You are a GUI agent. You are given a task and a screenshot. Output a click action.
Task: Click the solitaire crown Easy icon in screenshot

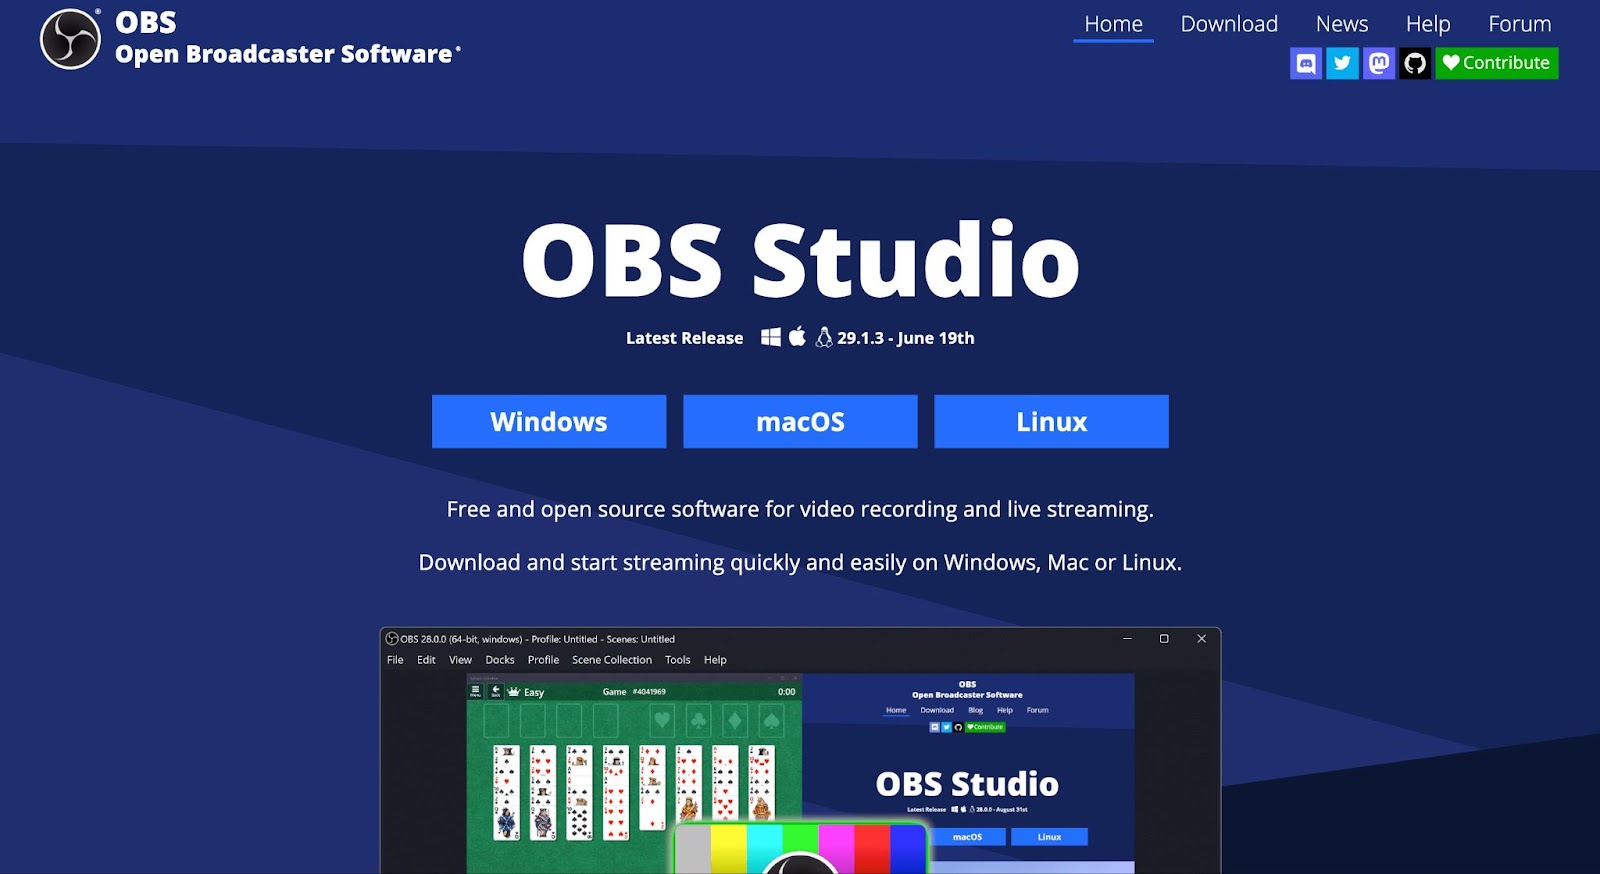(514, 691)
